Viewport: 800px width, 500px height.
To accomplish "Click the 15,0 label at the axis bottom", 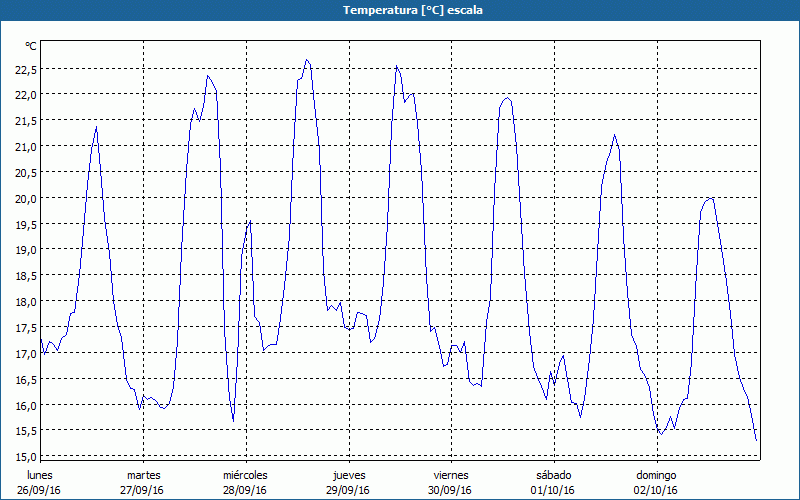I will click(25, 457).
